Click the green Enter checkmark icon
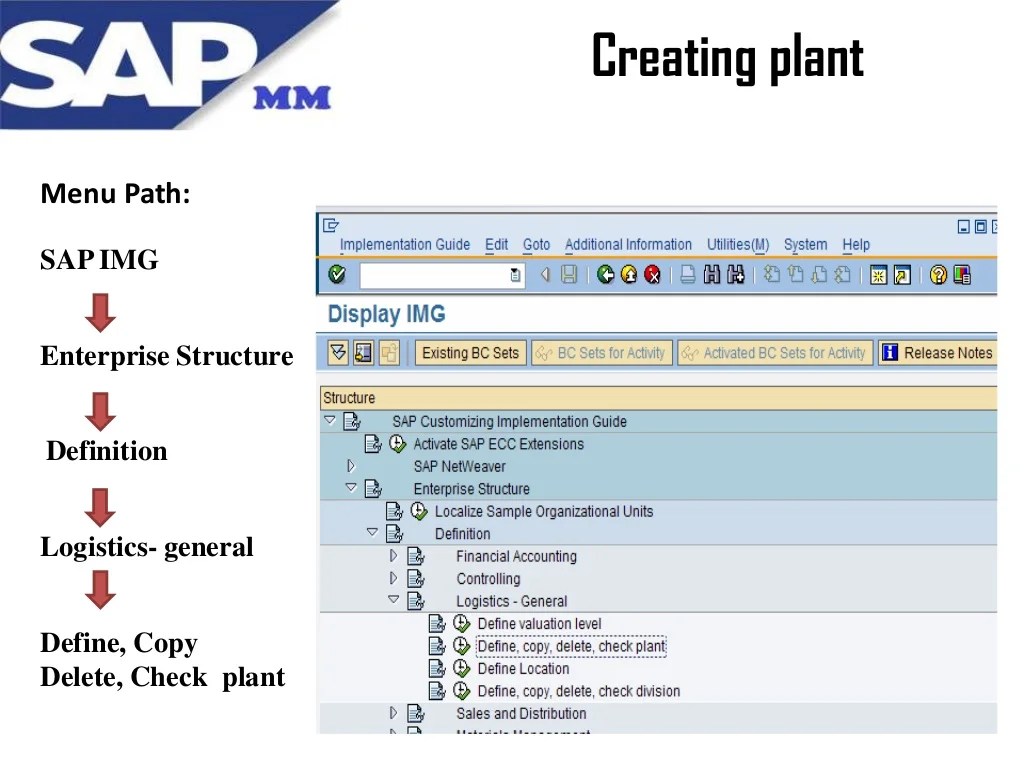The height and width of the screenshot is (768, 1024). click(x=337, y=275)
